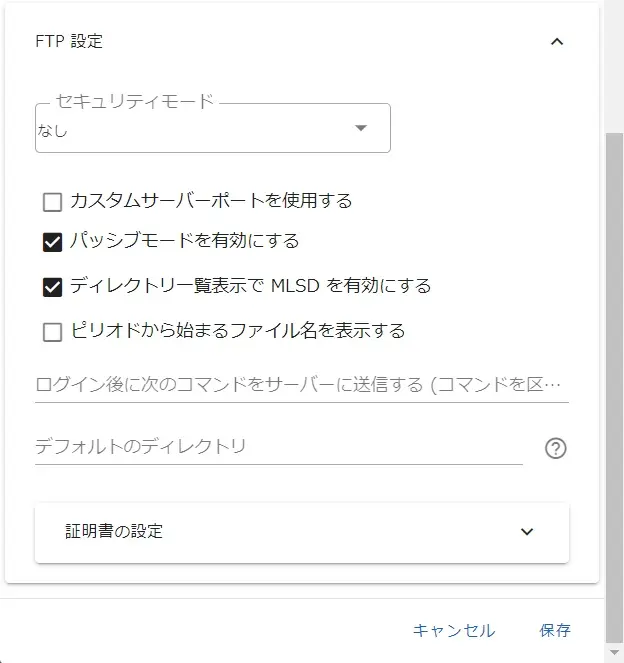
Task: Uncheck the パッシブモードを有効にする checkbox
Action: [x=53, y=242]
